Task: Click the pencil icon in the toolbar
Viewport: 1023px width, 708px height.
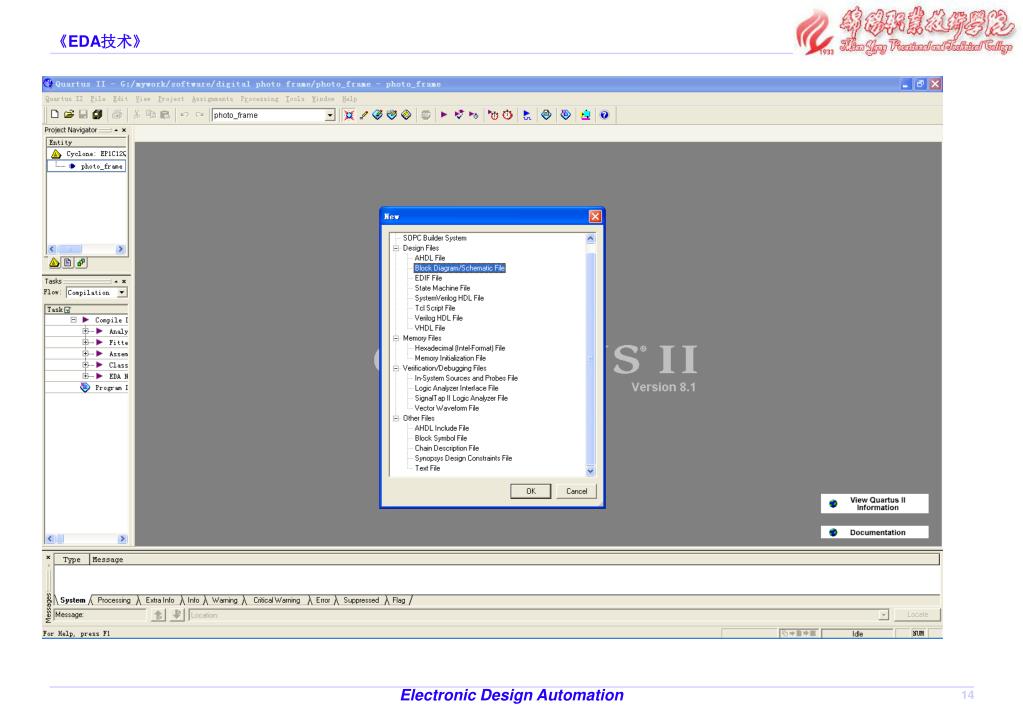Action: point(363,115)
